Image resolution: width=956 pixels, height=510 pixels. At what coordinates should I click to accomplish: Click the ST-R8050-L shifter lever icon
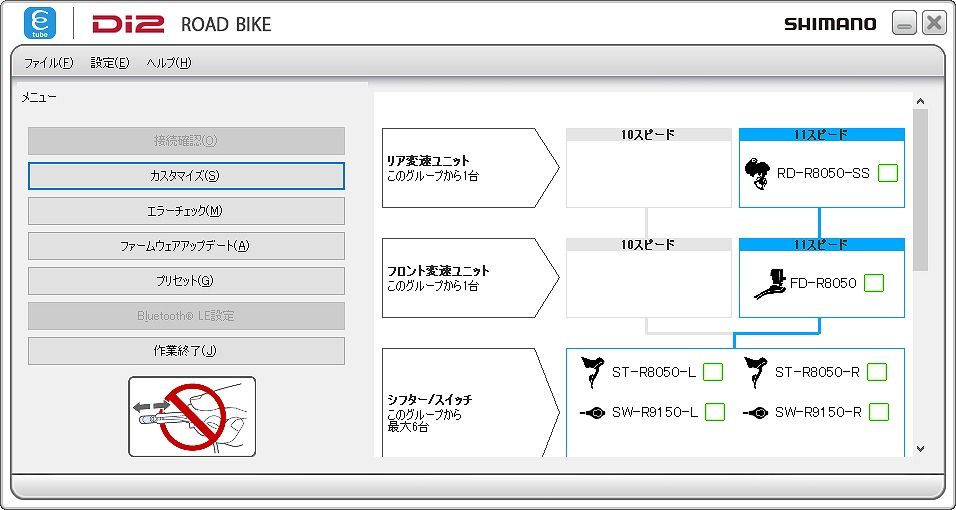coord(593,372)
